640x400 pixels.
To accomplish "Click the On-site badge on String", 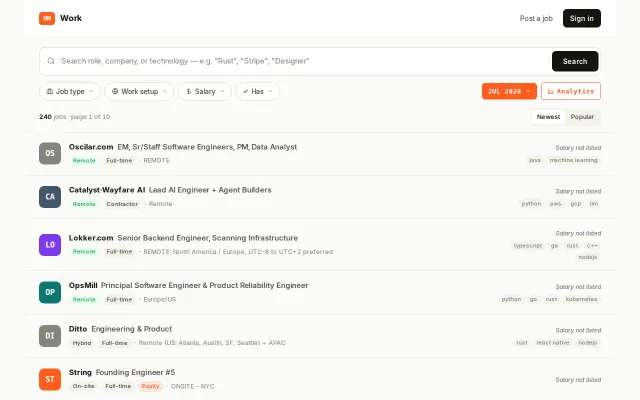I will point(84,386).
